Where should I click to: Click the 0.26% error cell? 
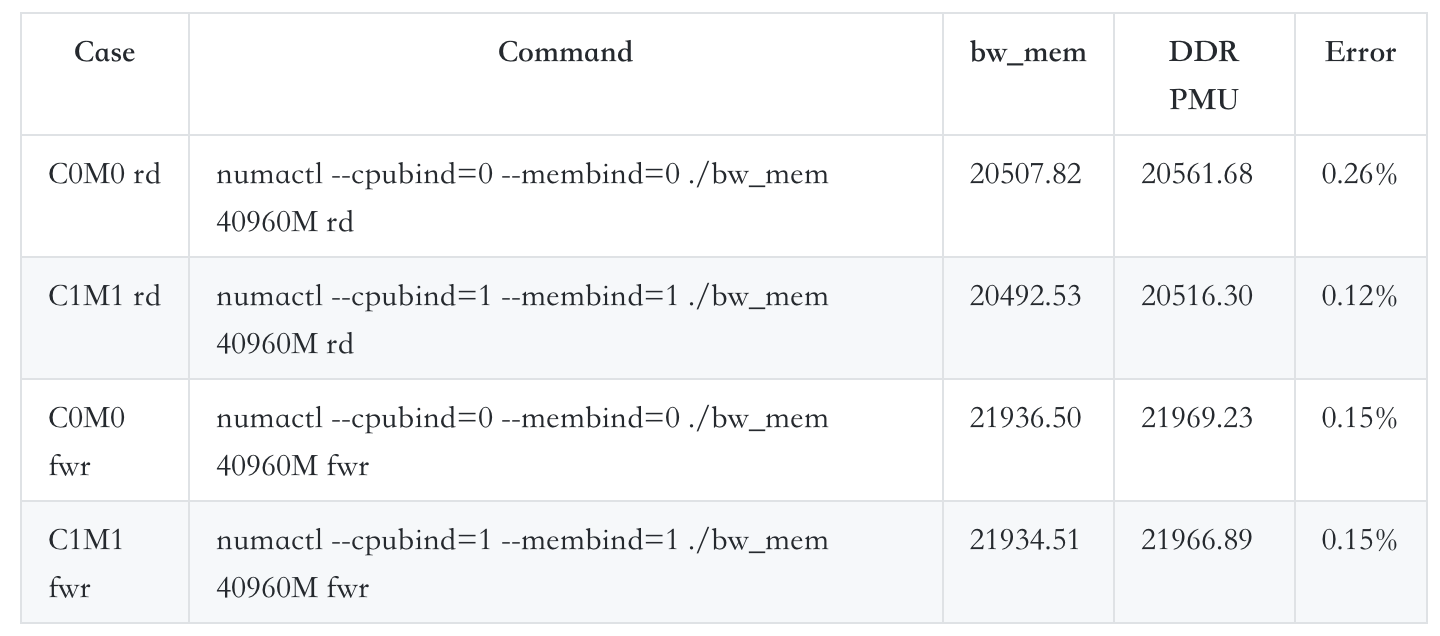[x=1359, y=174]
